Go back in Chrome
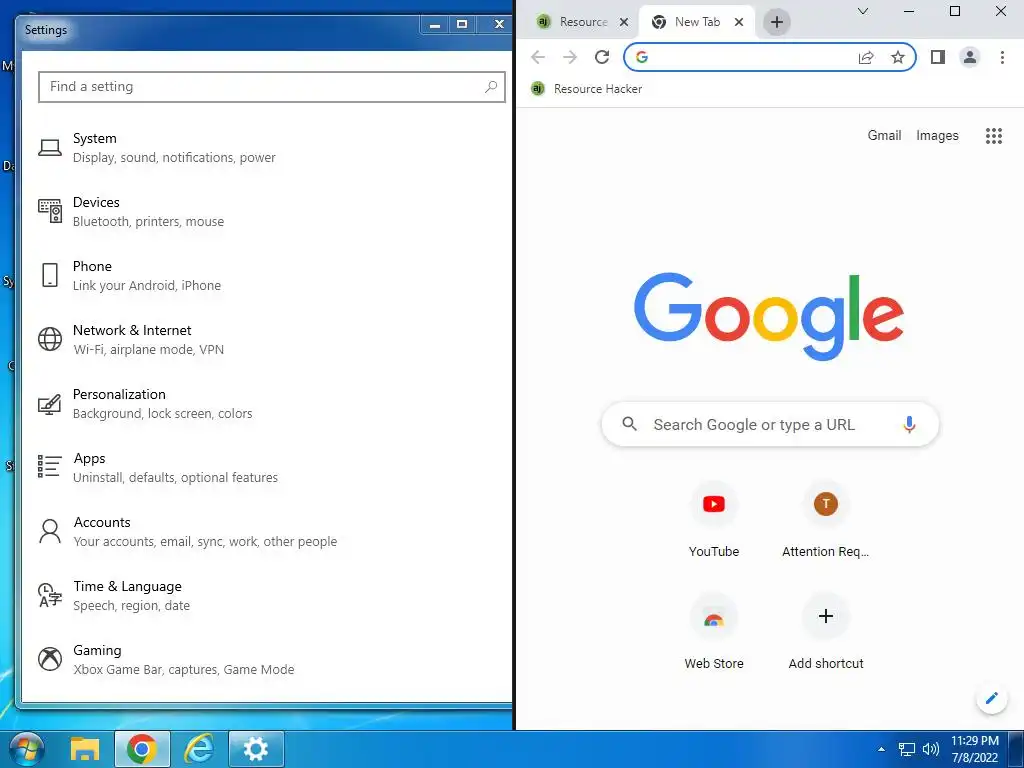1024x768 pixels. [538, 57]
